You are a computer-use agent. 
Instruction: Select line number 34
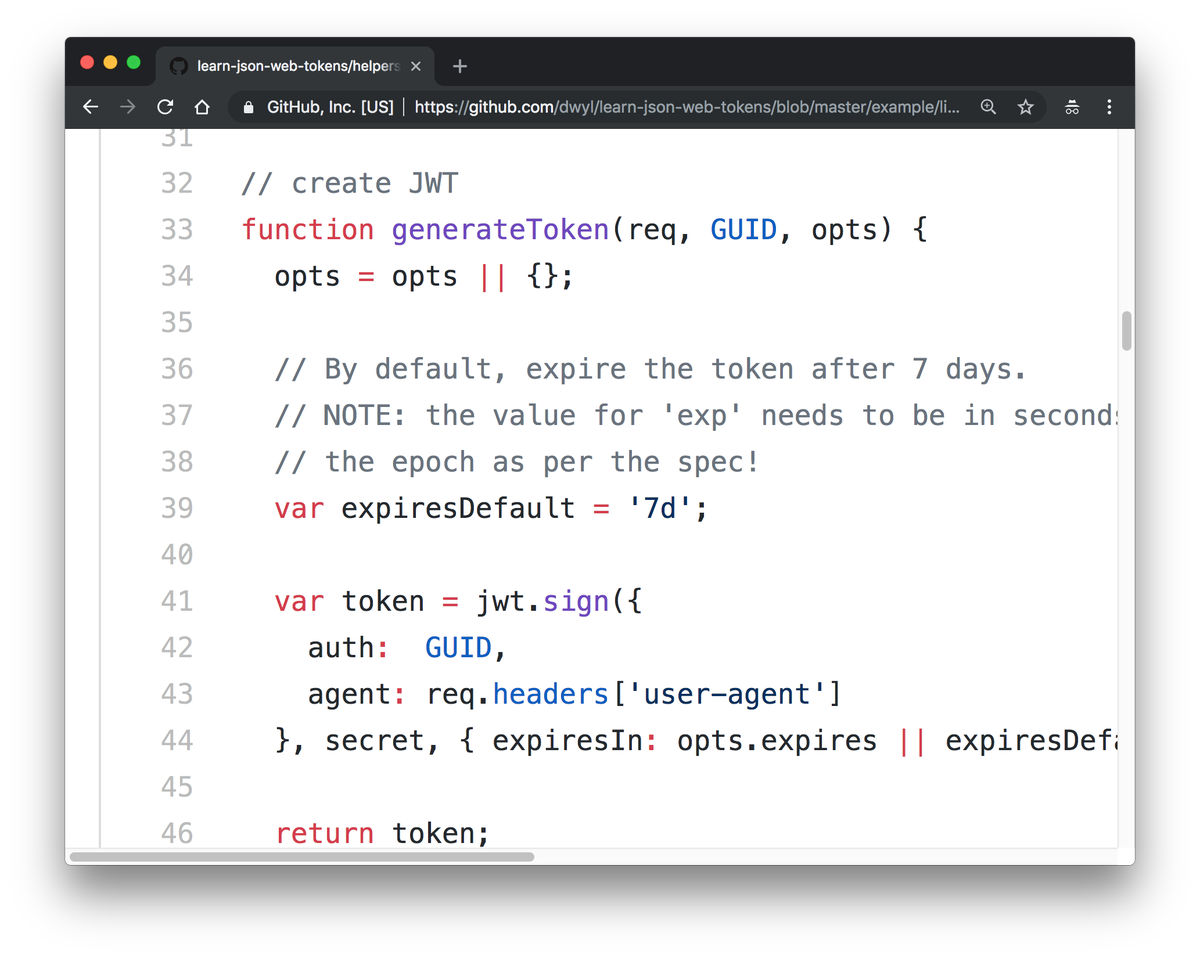[177, 276]
